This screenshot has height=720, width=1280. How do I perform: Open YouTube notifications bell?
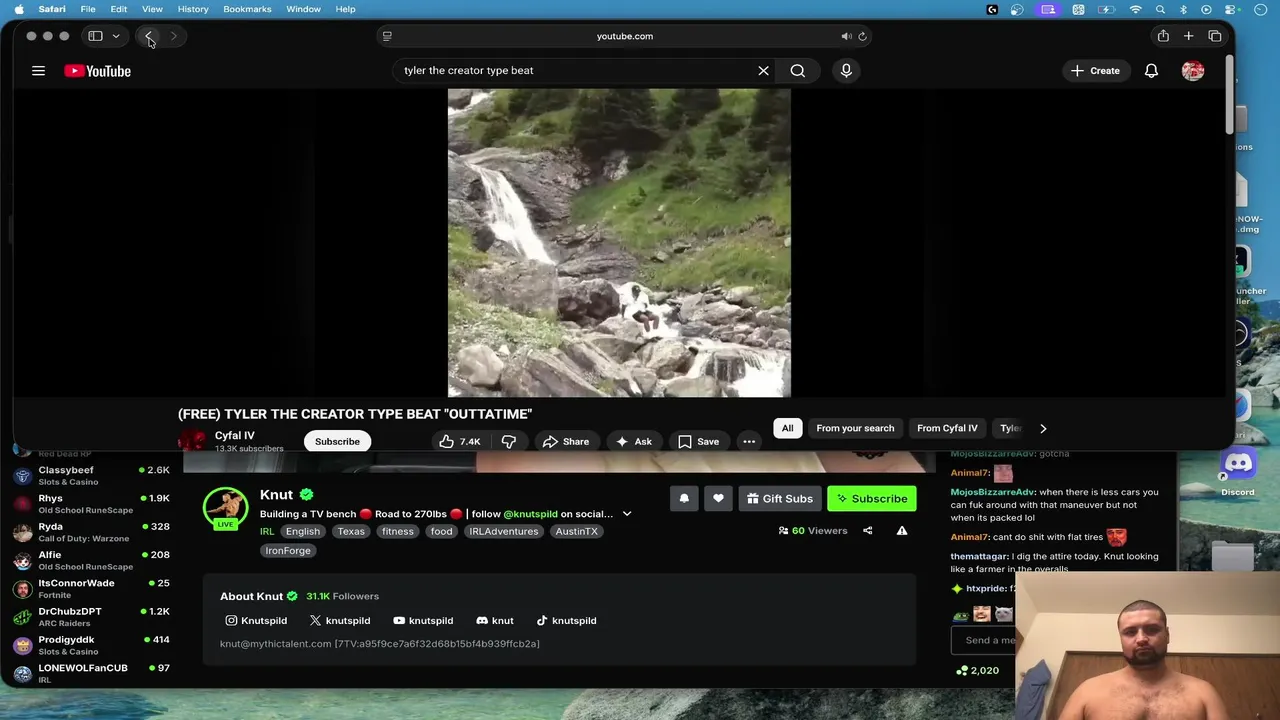[x=1151, y=71]
